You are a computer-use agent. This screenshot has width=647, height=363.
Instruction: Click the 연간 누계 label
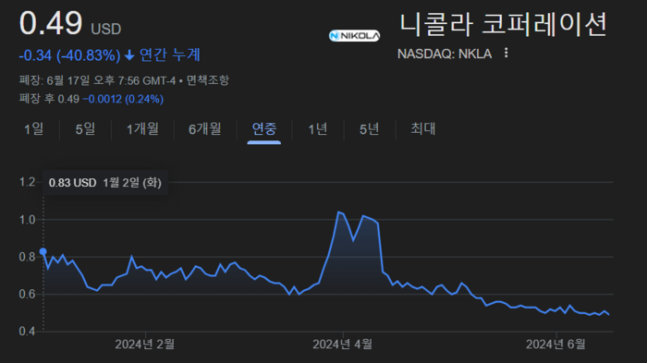[x=170, y=54]
